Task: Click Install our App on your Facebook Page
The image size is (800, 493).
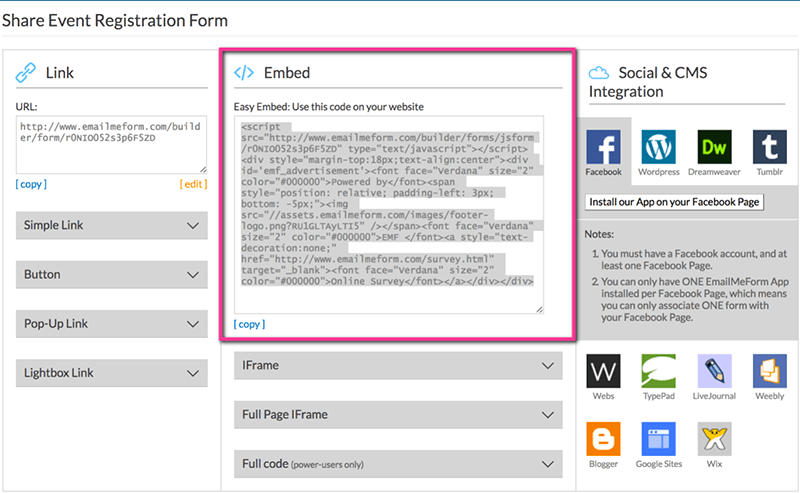Action: click(674, 202)
